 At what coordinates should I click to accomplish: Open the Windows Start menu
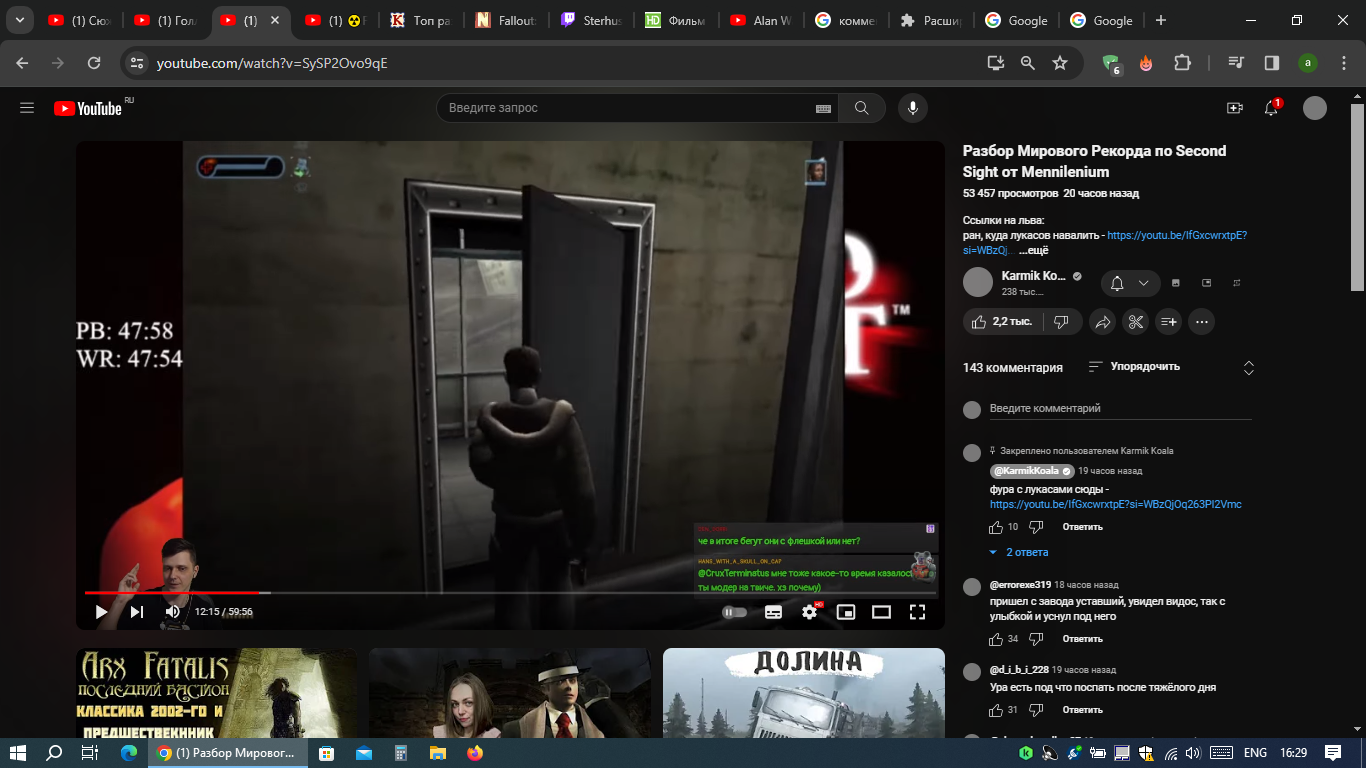(x=18, y=753)
